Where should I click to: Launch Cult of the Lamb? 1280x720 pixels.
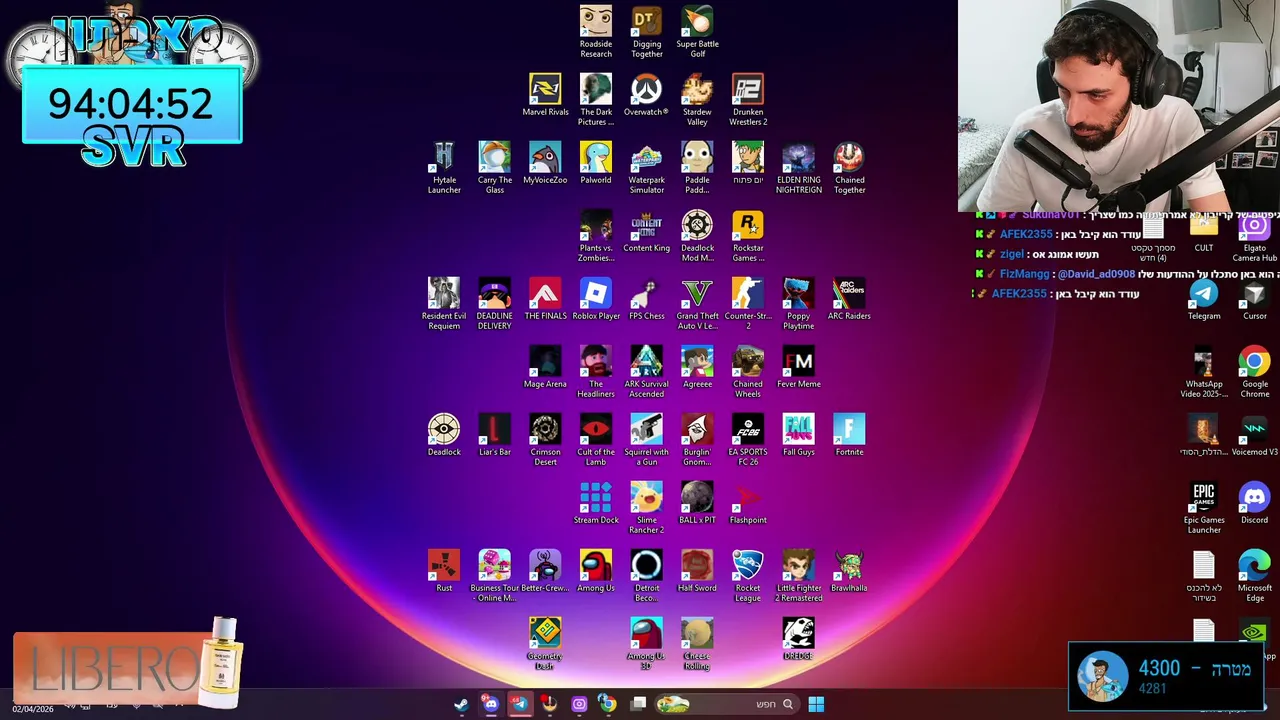(596, 439)
